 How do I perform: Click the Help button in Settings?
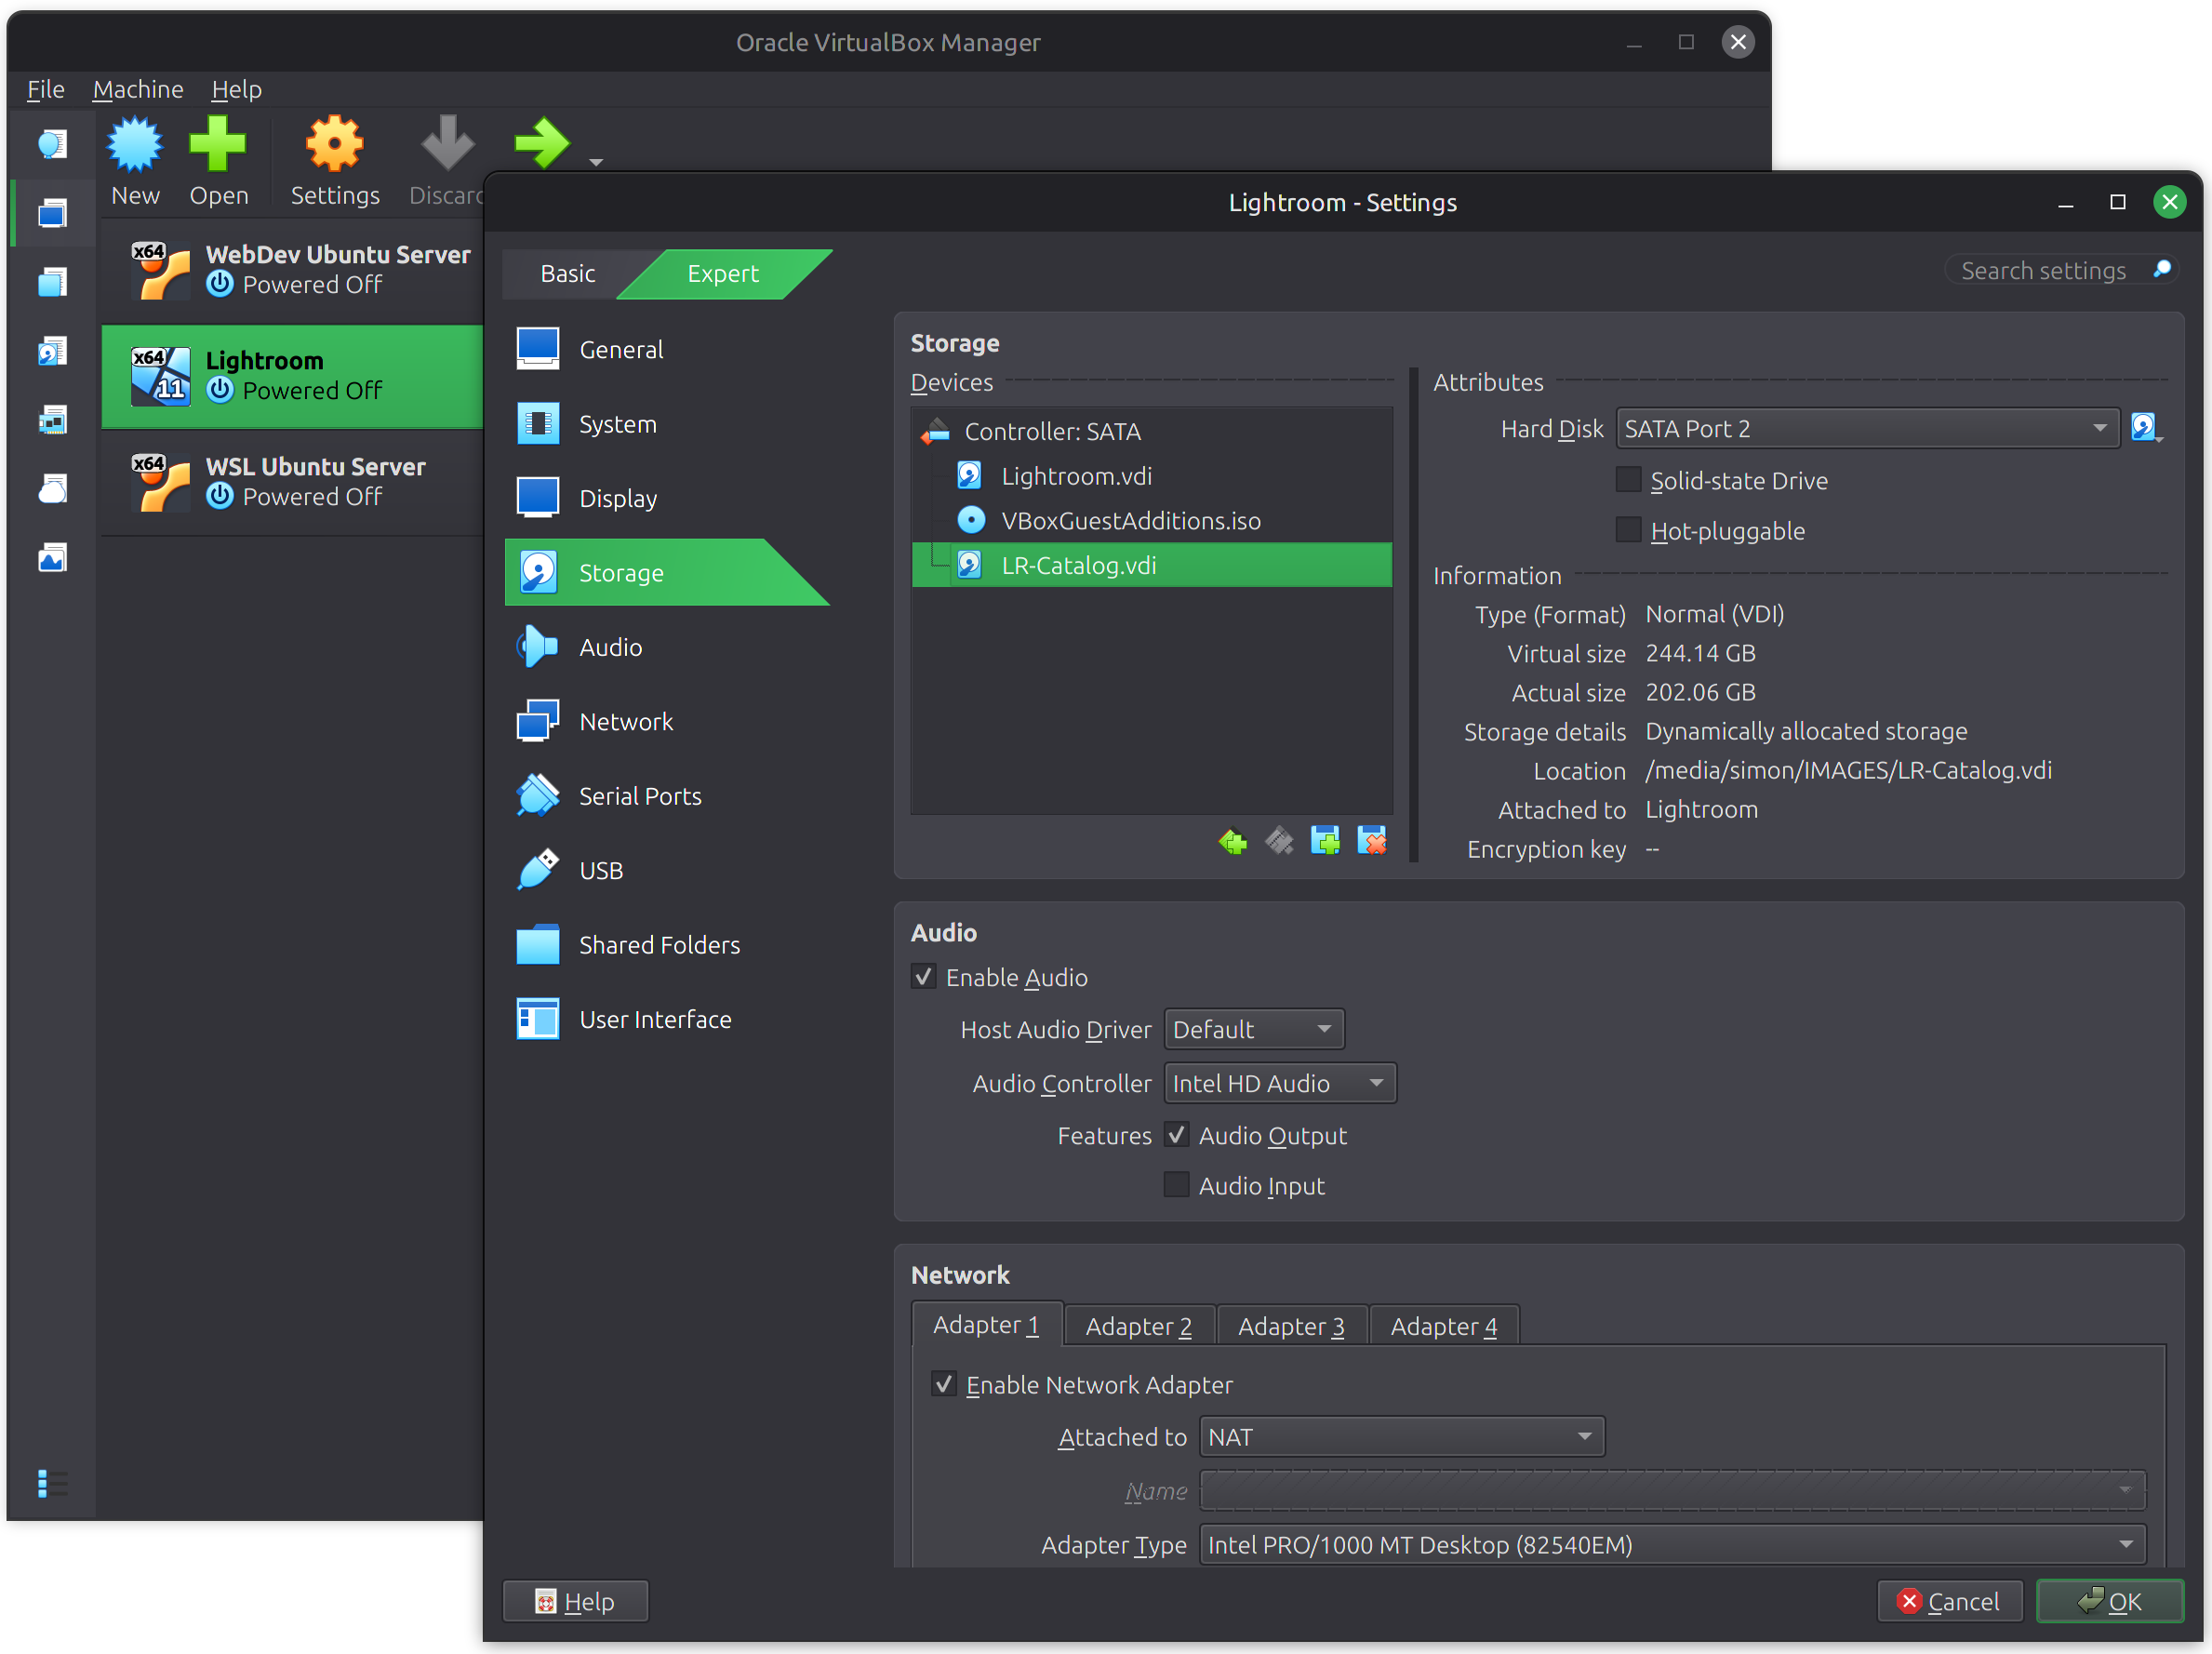[575, 1603]
